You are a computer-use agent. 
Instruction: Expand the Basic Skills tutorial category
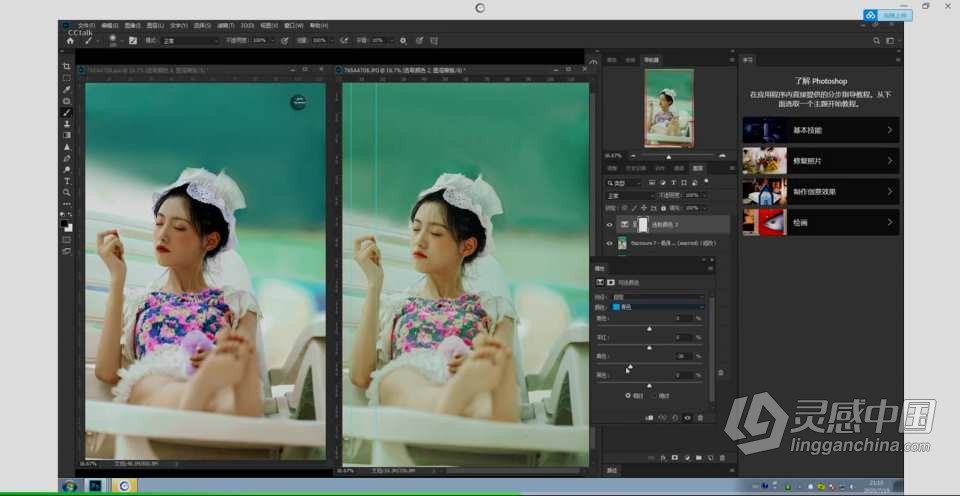821,130
